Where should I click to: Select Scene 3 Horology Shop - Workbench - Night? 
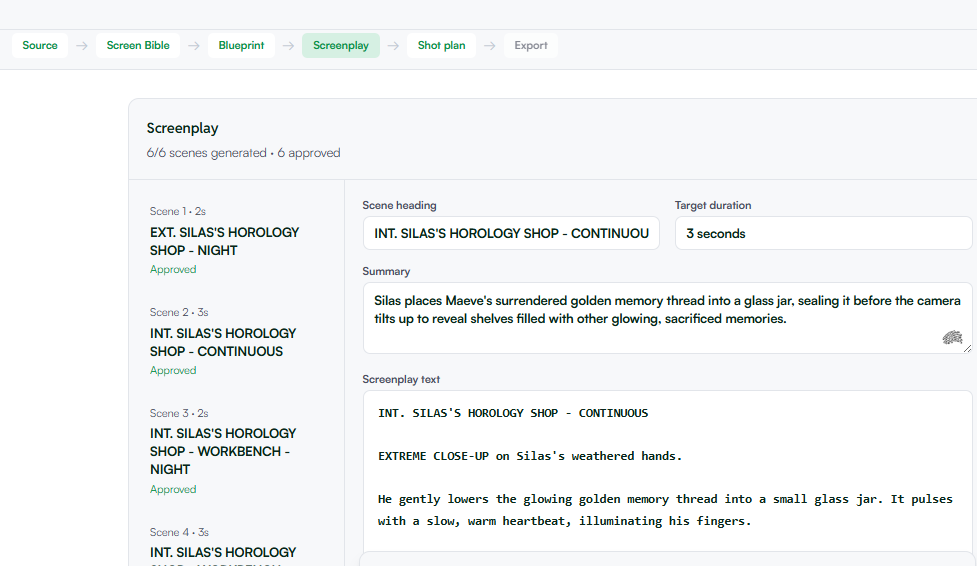pos(237,451)
